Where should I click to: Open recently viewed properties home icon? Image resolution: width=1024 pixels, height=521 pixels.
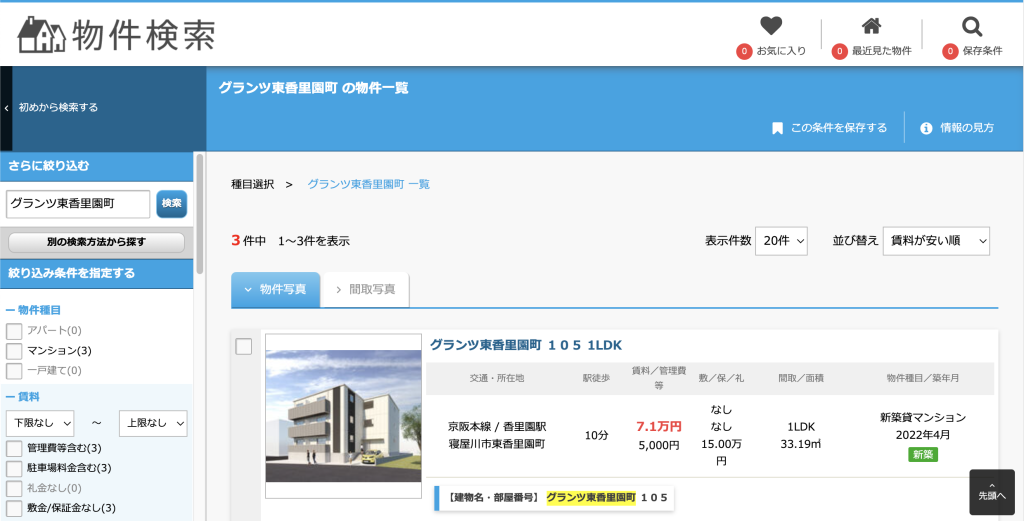pos(871,27)
